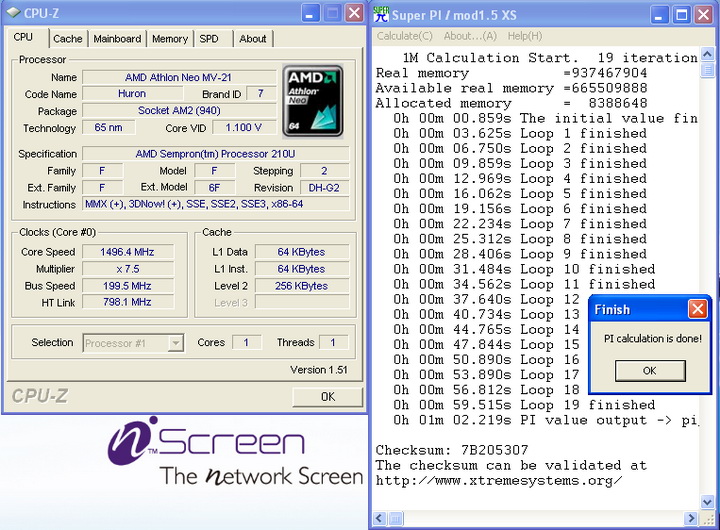The width and height of the screenshot is (720, 530).
Task: Close the CPU-Z window
Action: pyautogui.click(x=354, y=13)
